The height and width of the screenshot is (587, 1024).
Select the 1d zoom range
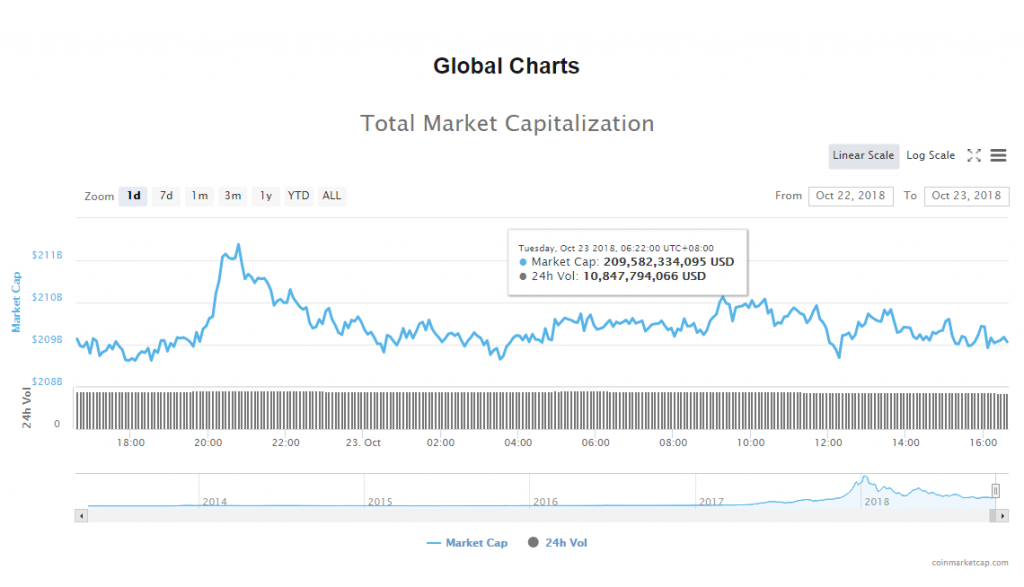[133, 196]
